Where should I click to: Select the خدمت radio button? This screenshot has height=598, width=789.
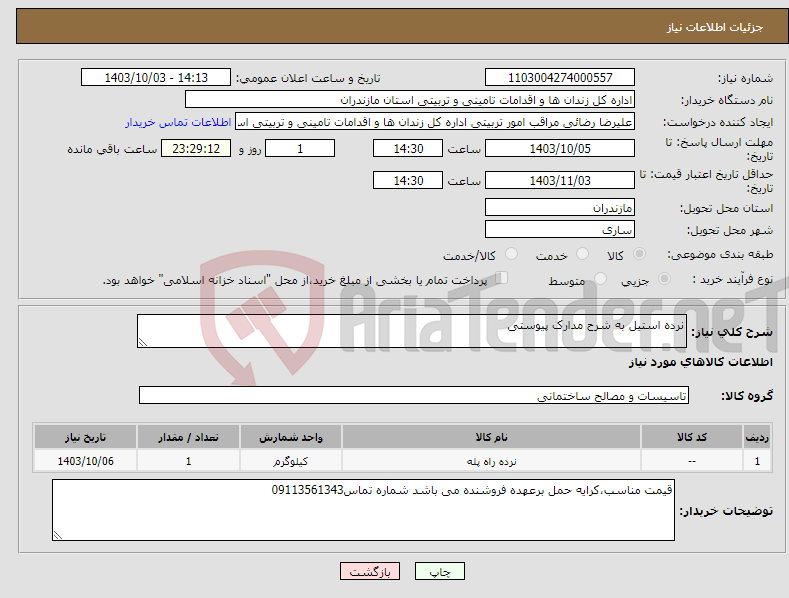pyautogui.click(x=582, y=254)
